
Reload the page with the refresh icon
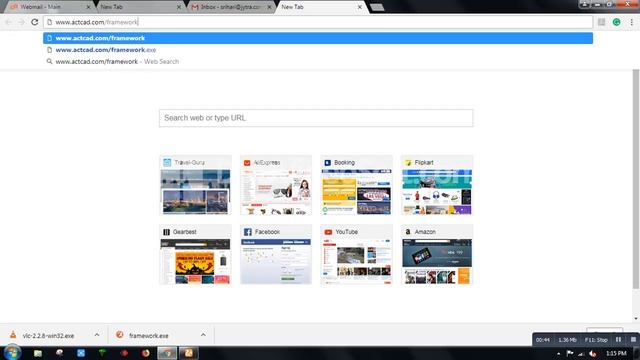click(35, 22)
